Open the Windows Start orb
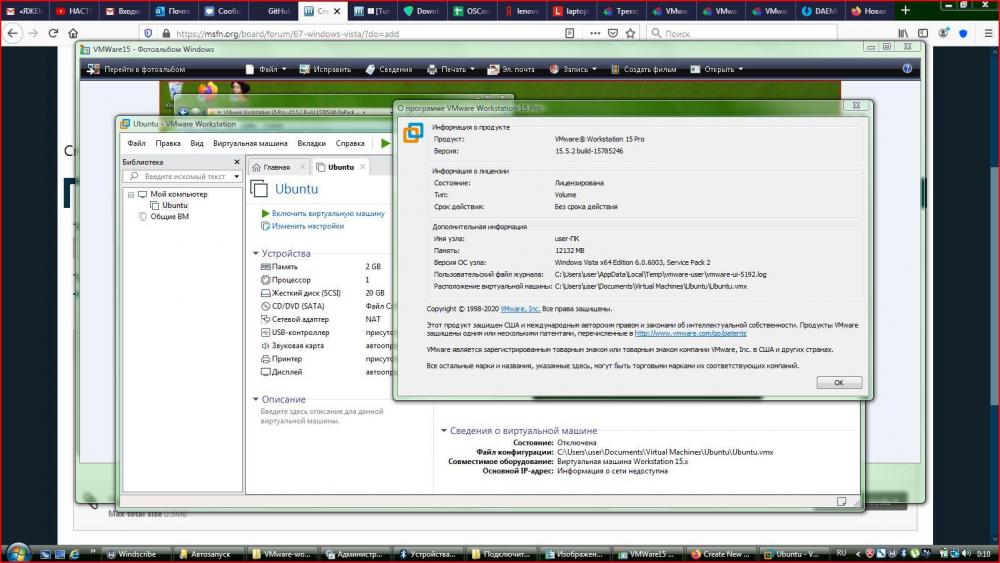 17,552
